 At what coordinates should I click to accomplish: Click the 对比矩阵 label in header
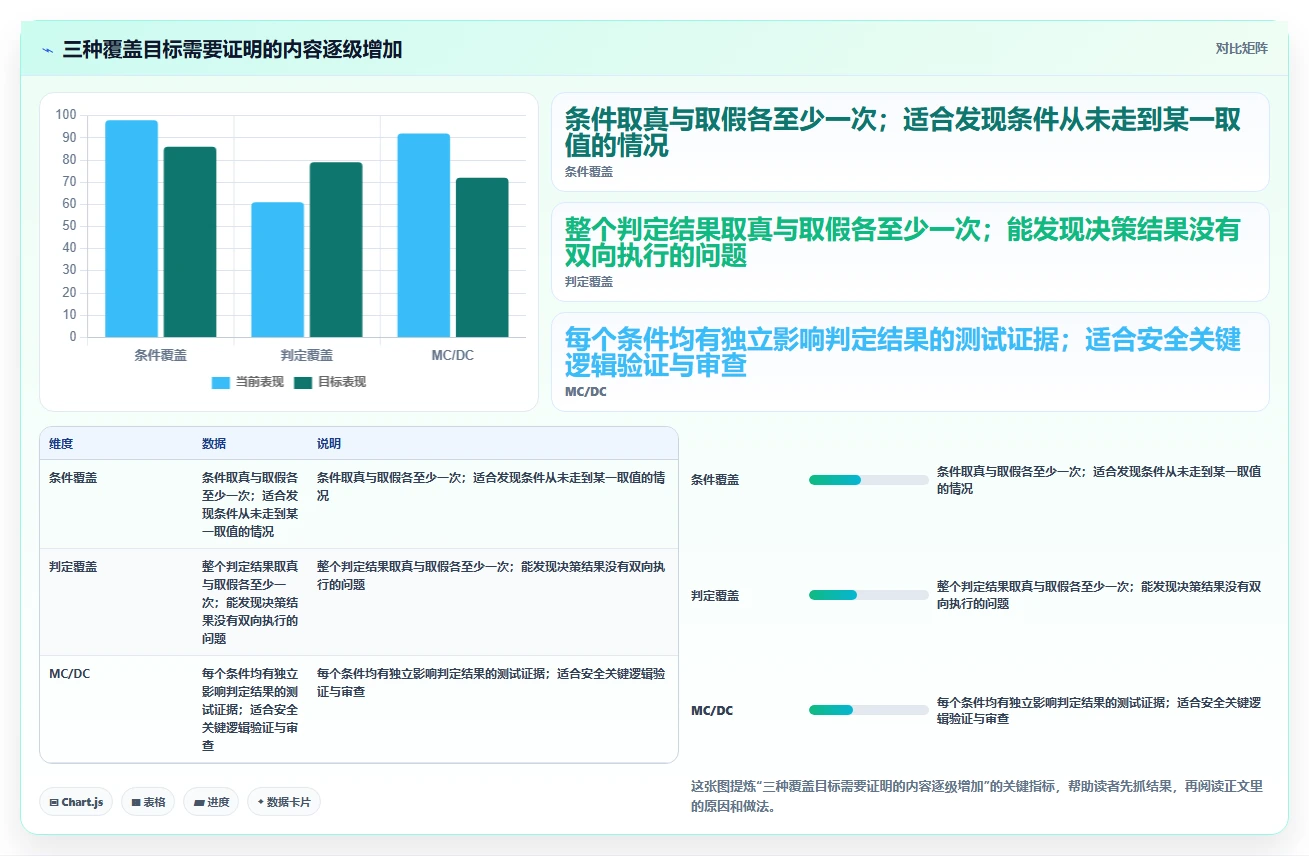click(1241, 48)
